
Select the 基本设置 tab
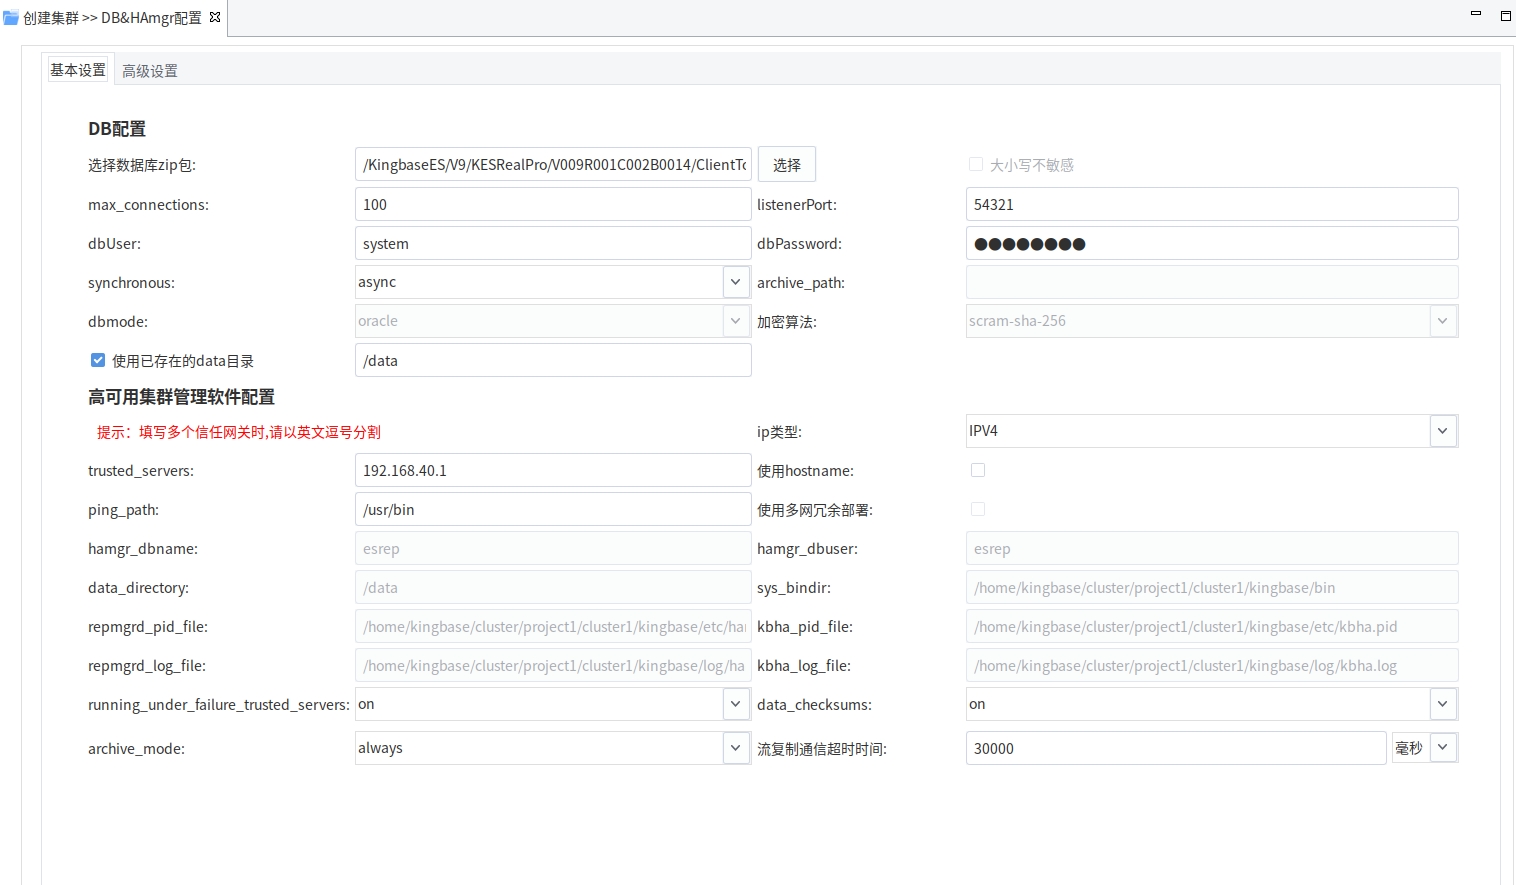[78, 70]
